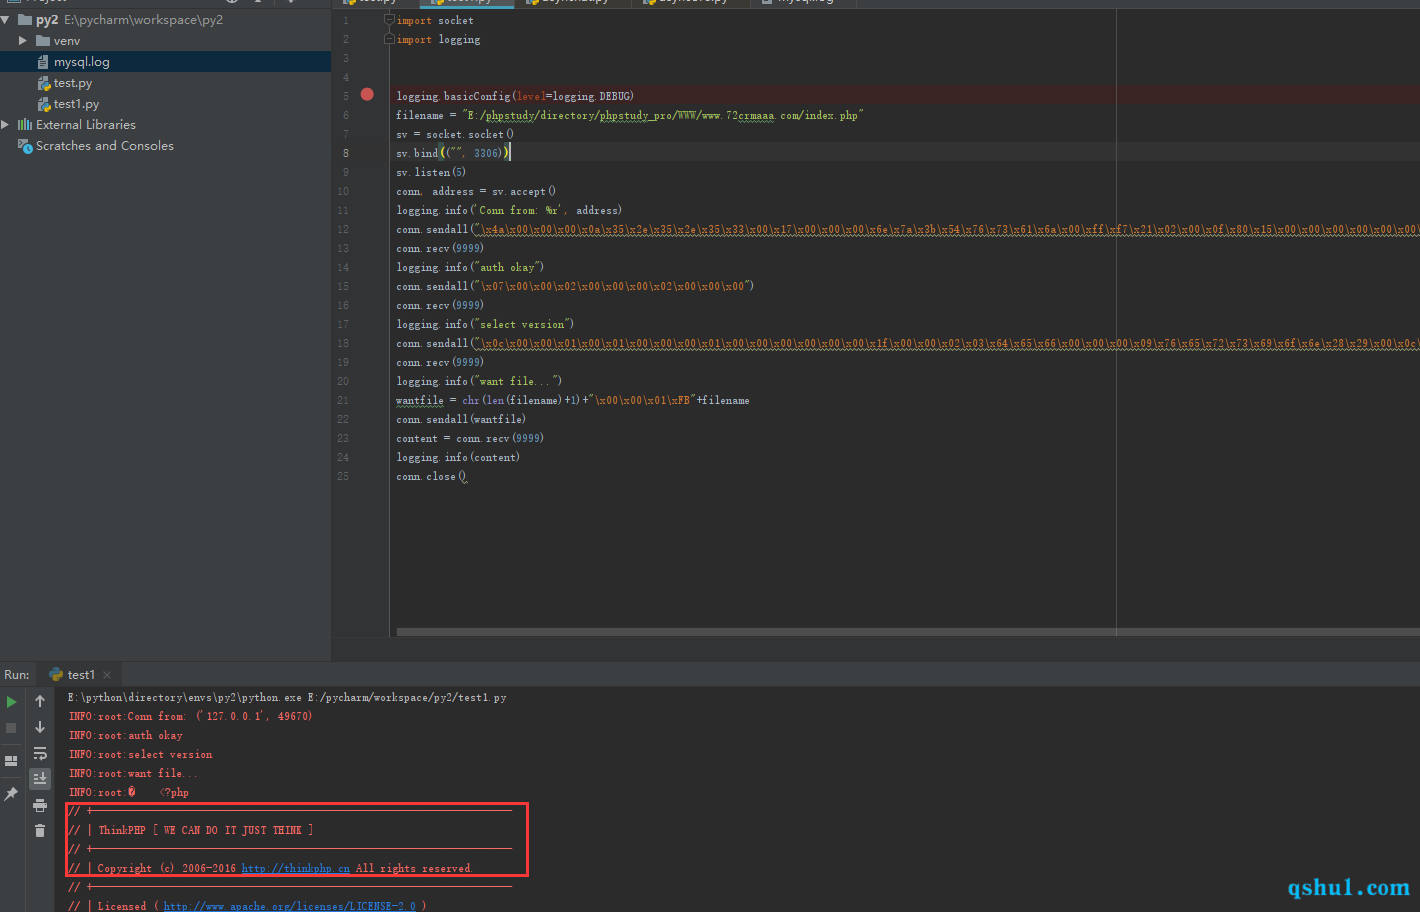This screenshot has width=1420, height=912.
Task: Click the Python file icon beside test1.py
Action: pyautogui.click(x=44, y=104)
